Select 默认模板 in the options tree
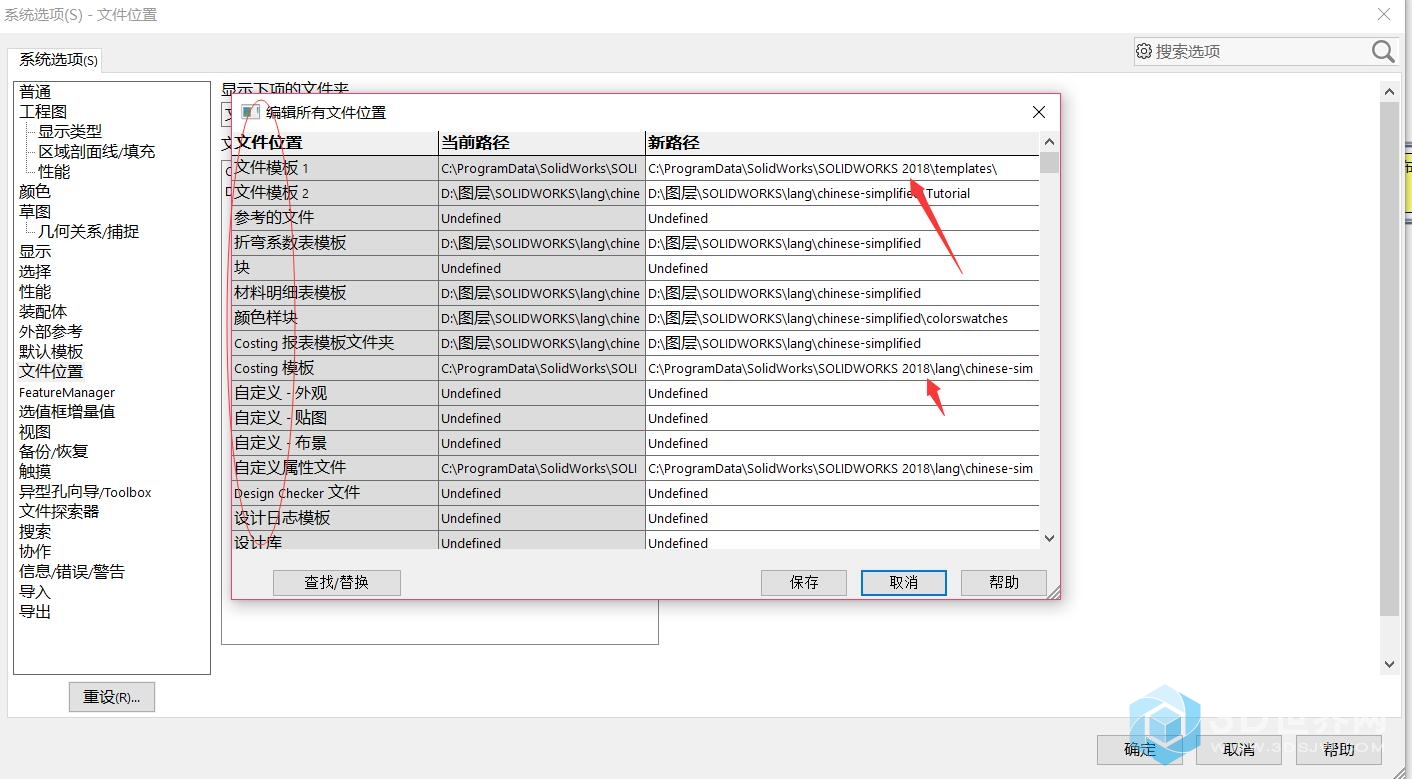The image size is (1412, 779). (51, 352)
